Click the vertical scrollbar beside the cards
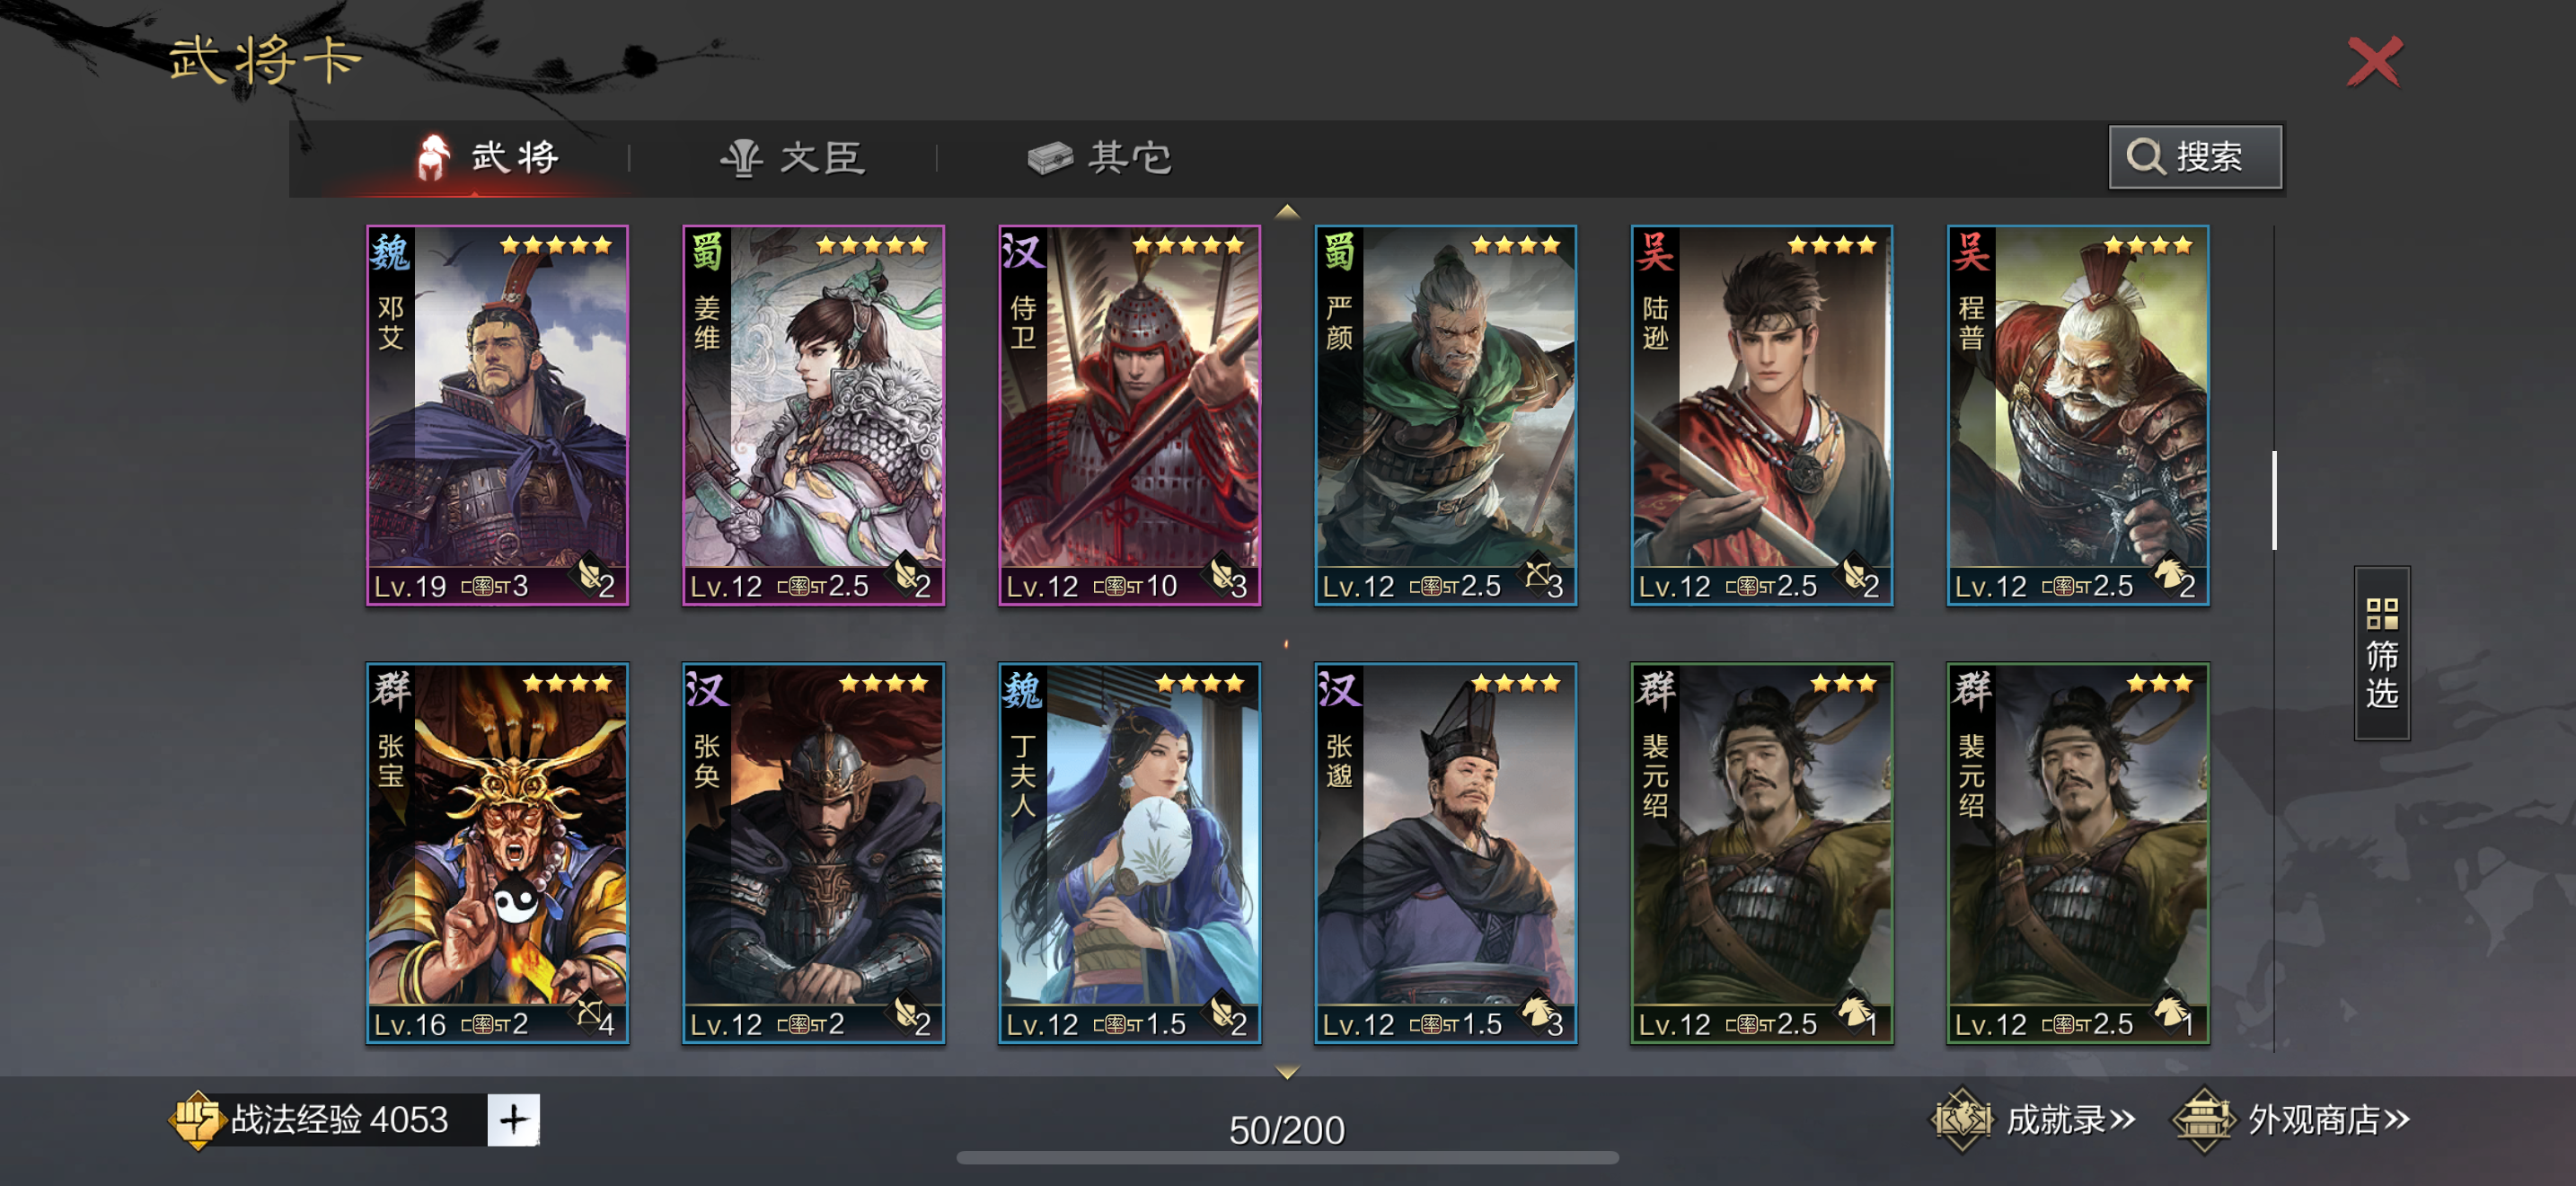The height and width of the screenshot is (1186, 2576). click(2274, 500)
